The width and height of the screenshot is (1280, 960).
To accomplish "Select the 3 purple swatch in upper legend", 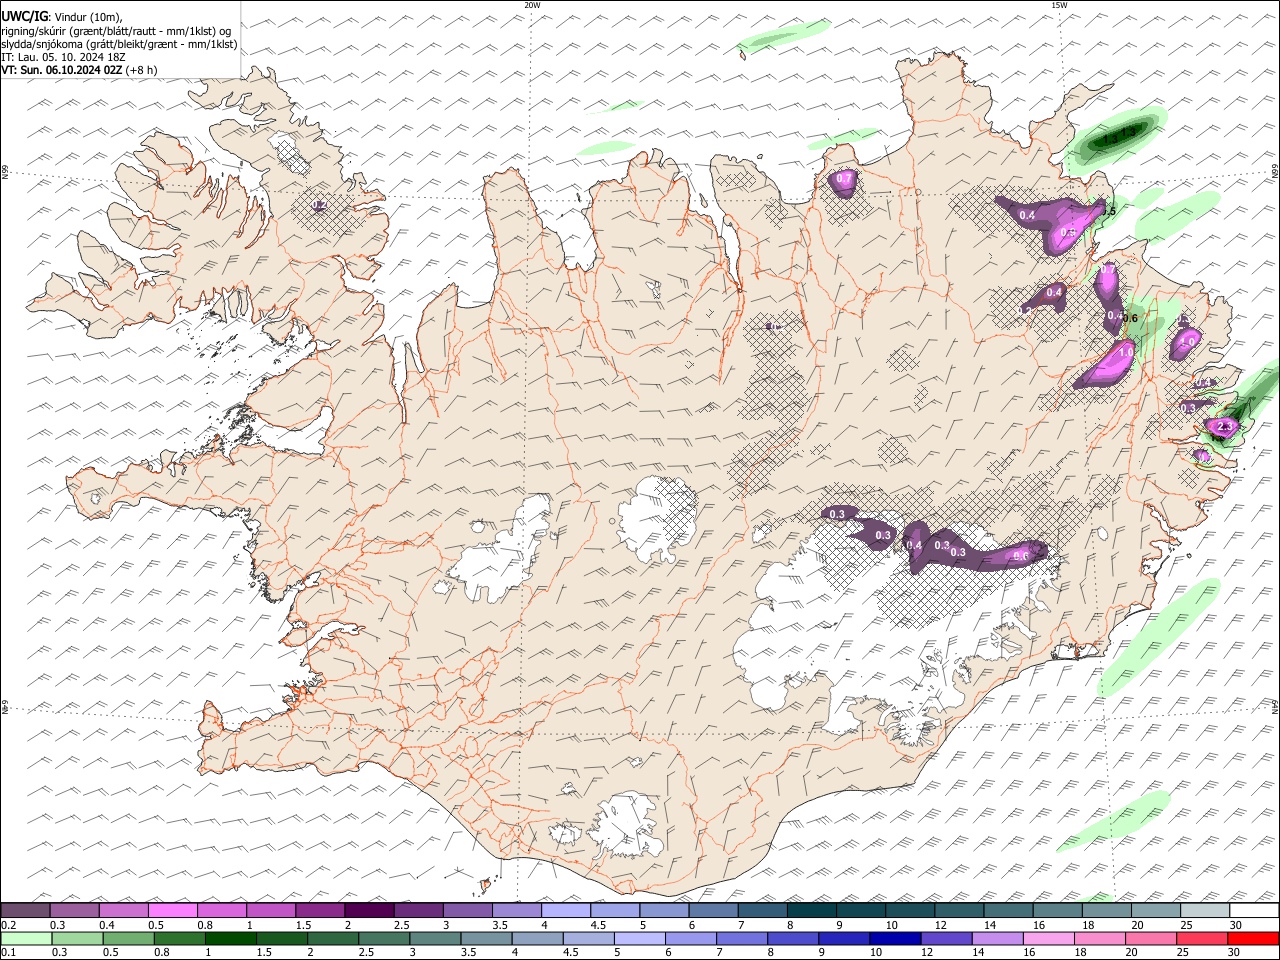I will pyautogui.click(x=466, y=910).
